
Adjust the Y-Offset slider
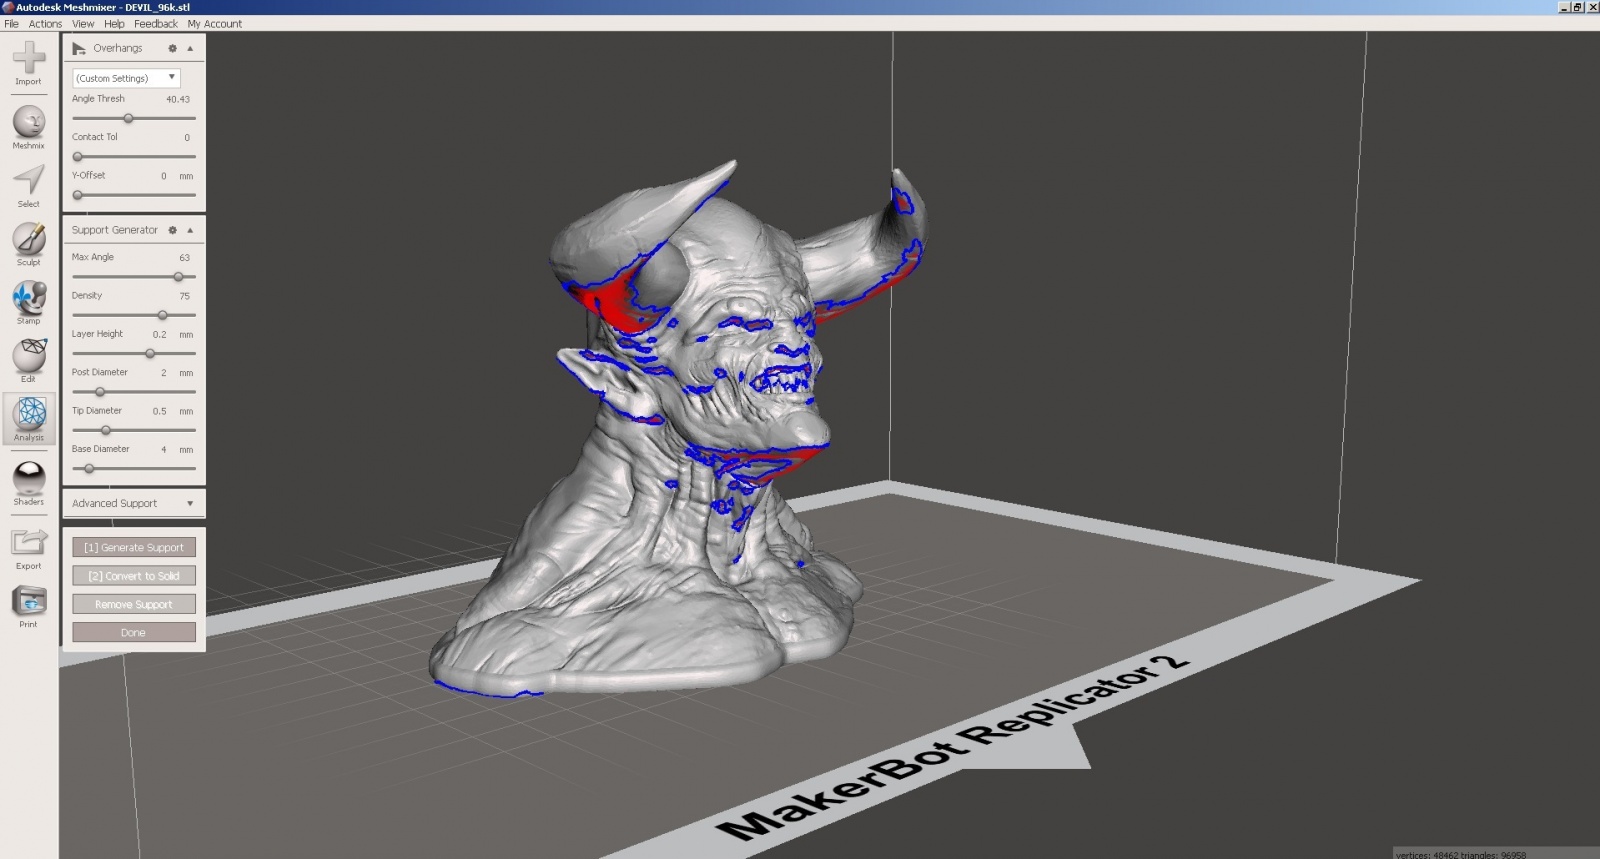tap(78, 195)
